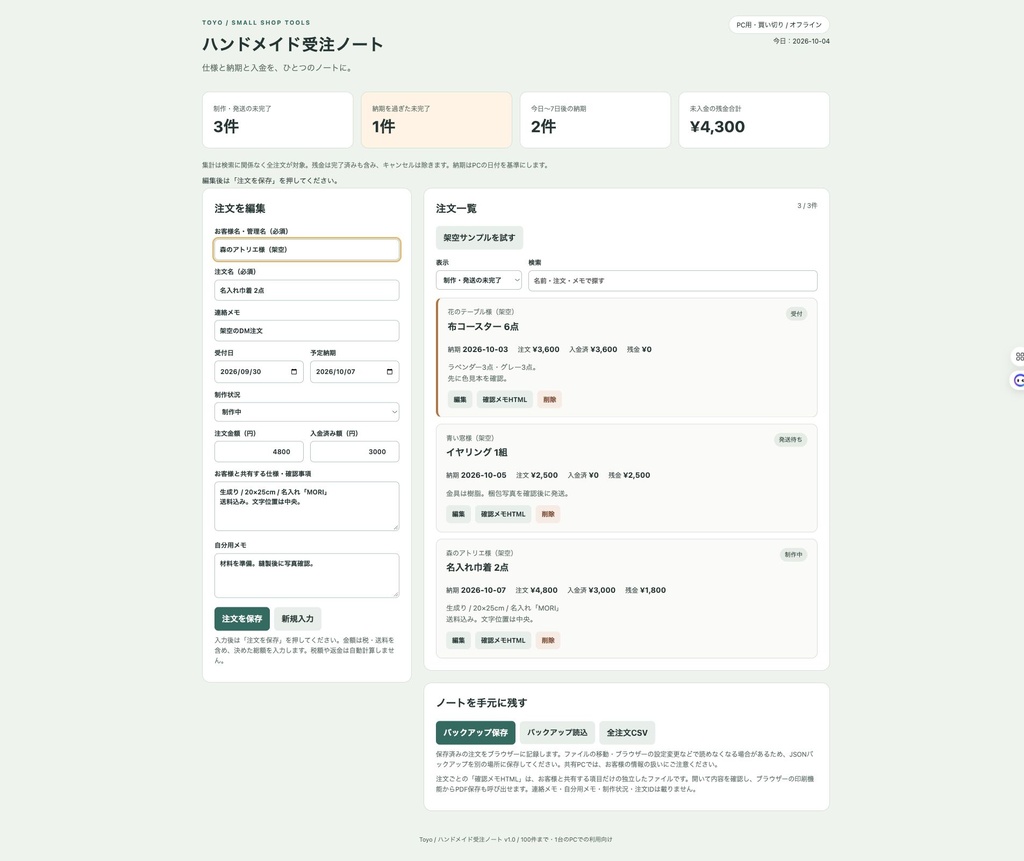The image size is (1024, 861).
Task: Click the 納期を過ぎた未完了 1件 card
Action: click(436, 120)
